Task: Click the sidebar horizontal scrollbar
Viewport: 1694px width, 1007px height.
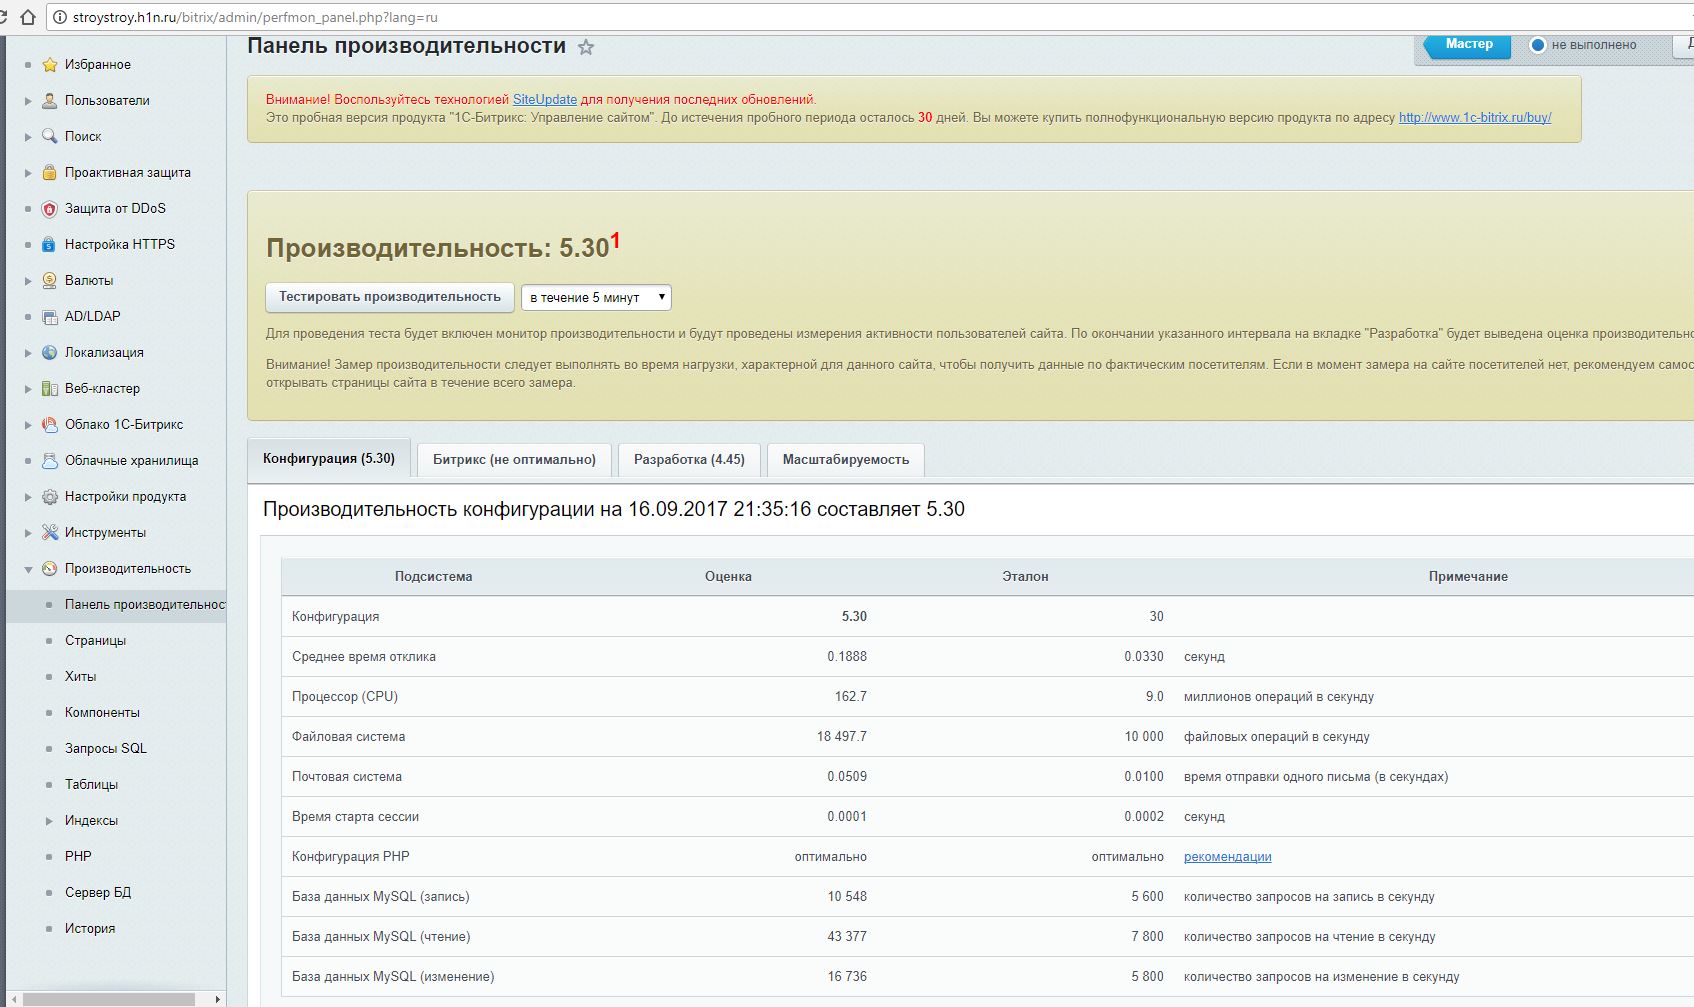Action: pos(110,999)
